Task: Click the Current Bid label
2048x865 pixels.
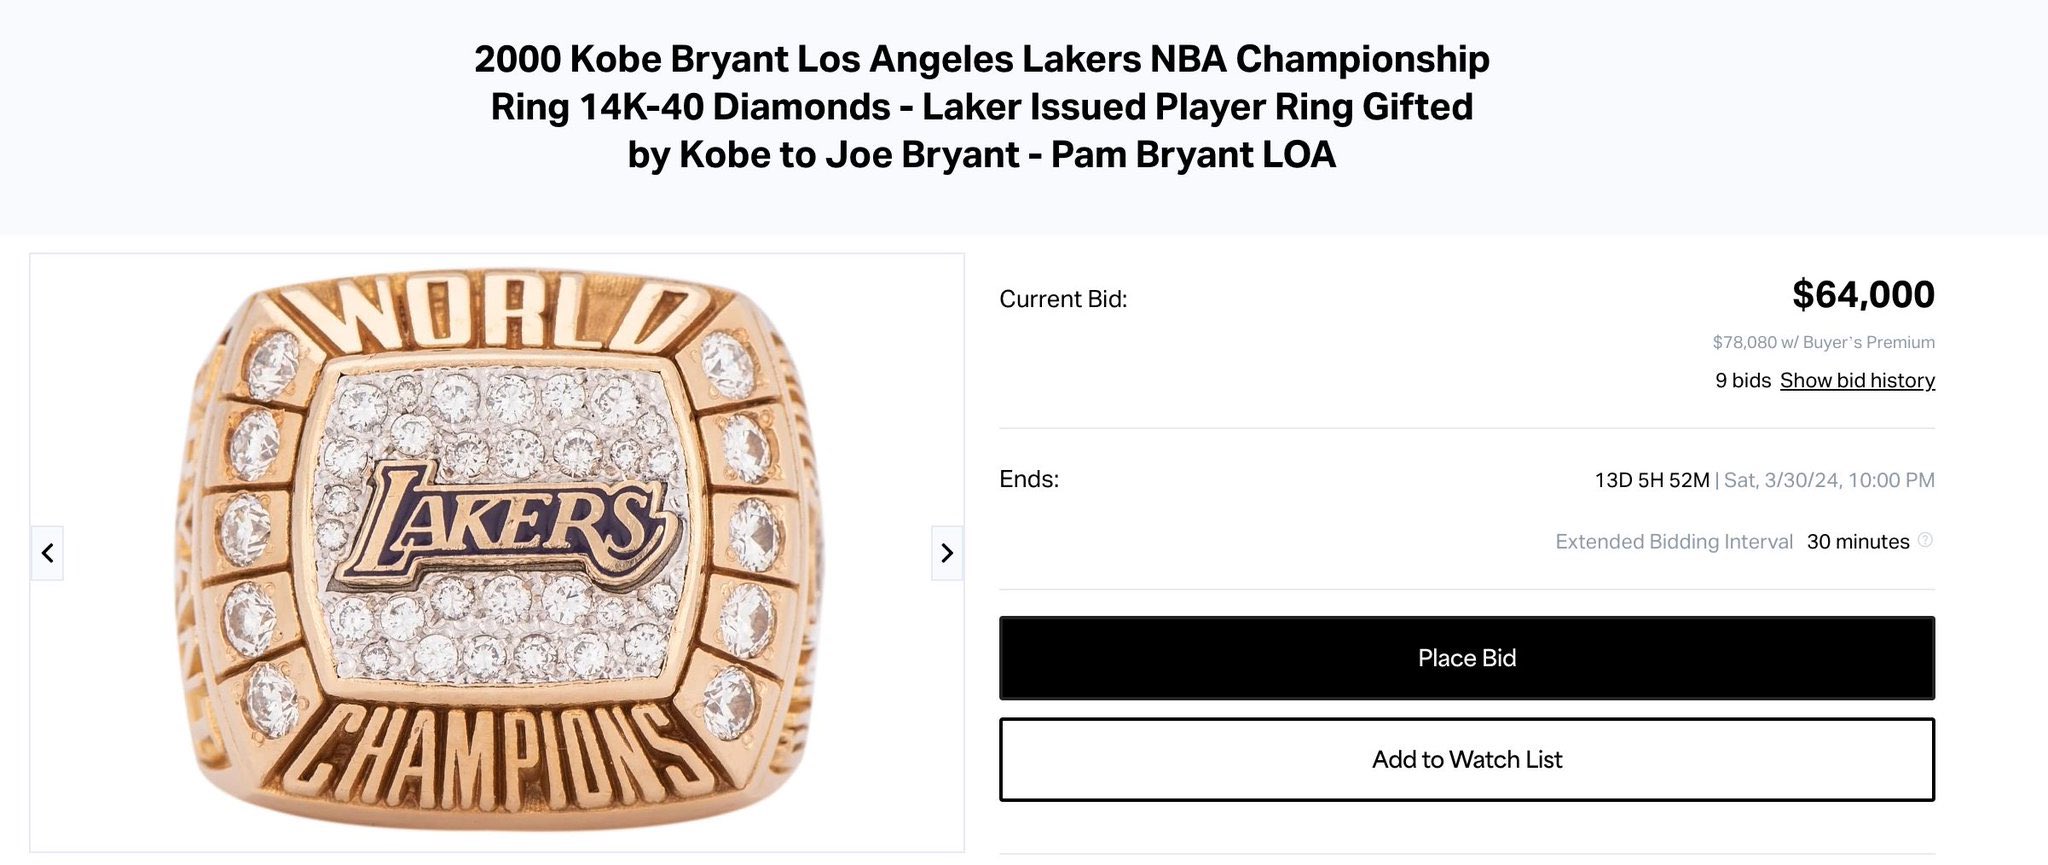Action: pyautogui.click(x=1063, y=299)
